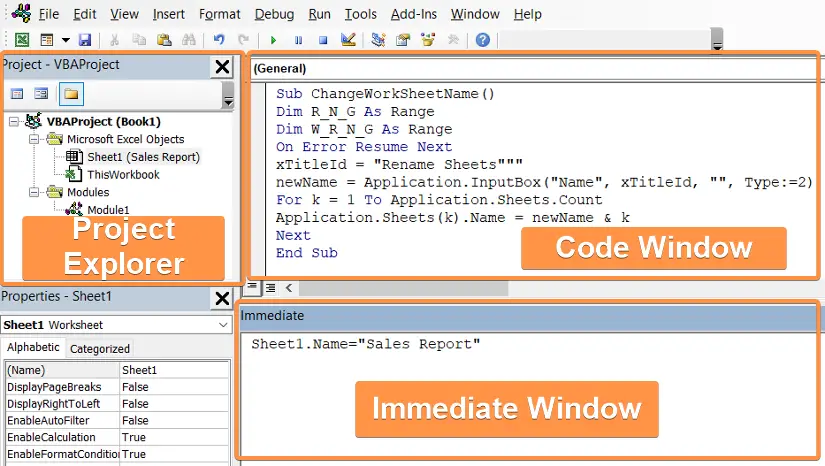Toggle Design Mode icon in toolbar
Viewport: 825px width, 466px height.
click(x=348, y=39)
